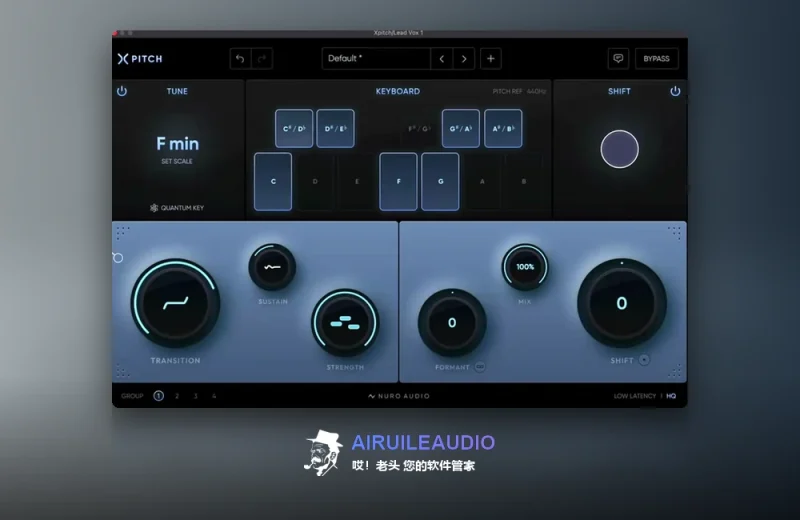Click the FORMANT knob
The height and width of the screenshot is (520, 800).
(452, 323)
